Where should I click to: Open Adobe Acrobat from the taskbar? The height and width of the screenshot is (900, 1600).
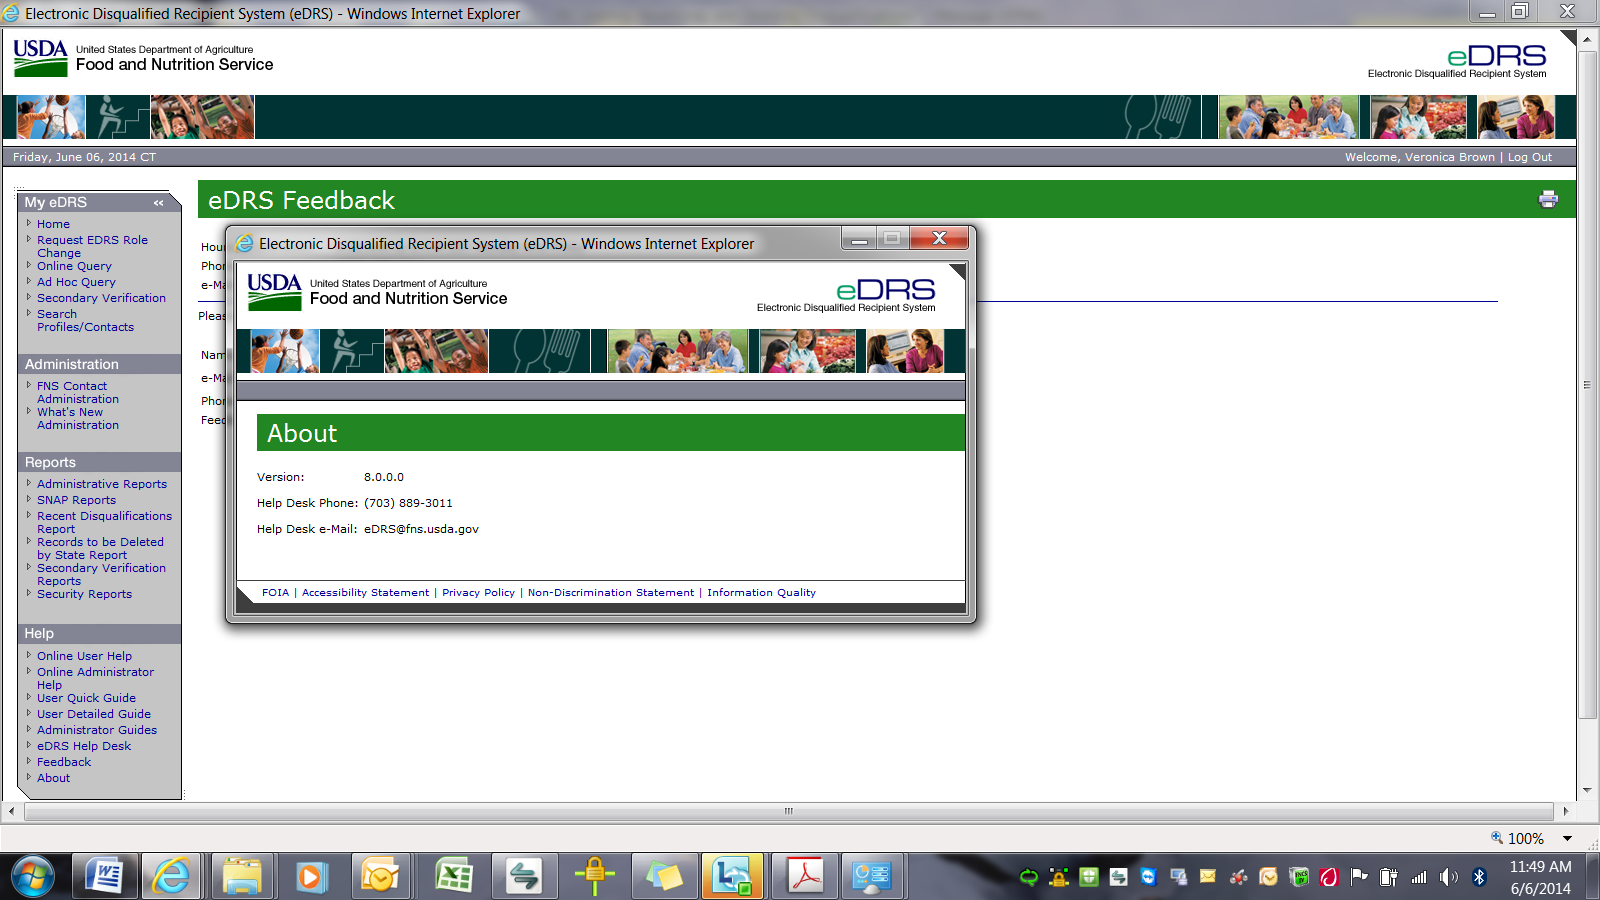pos(806,877)
